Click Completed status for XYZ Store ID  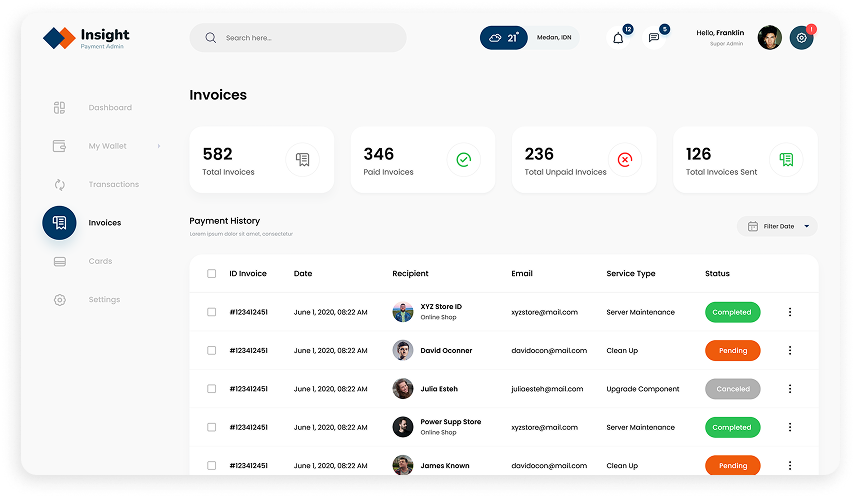[732, 312]
